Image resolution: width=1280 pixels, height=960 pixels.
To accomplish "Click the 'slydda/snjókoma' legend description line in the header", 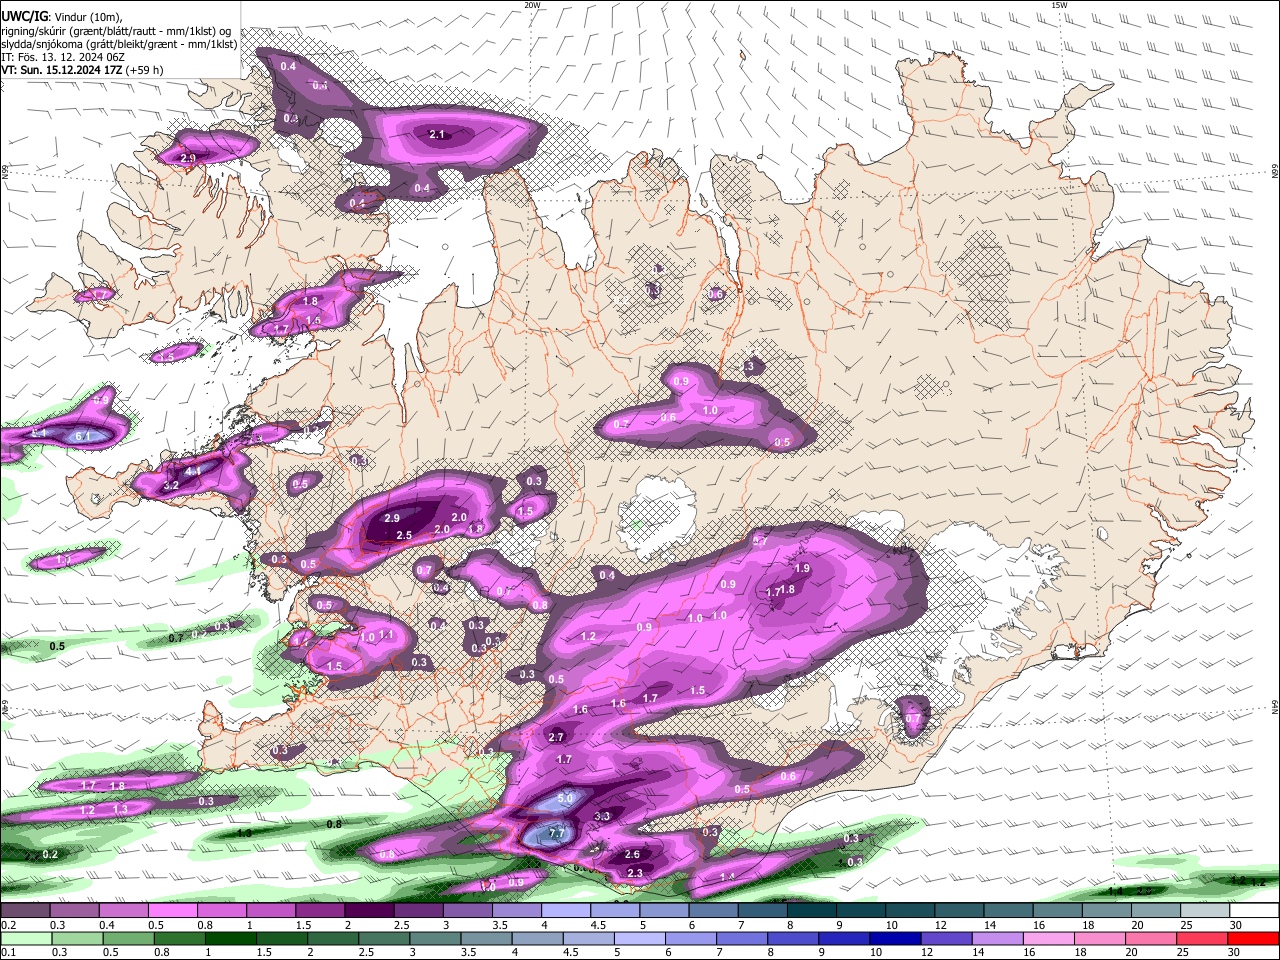I will coord(119,44).
